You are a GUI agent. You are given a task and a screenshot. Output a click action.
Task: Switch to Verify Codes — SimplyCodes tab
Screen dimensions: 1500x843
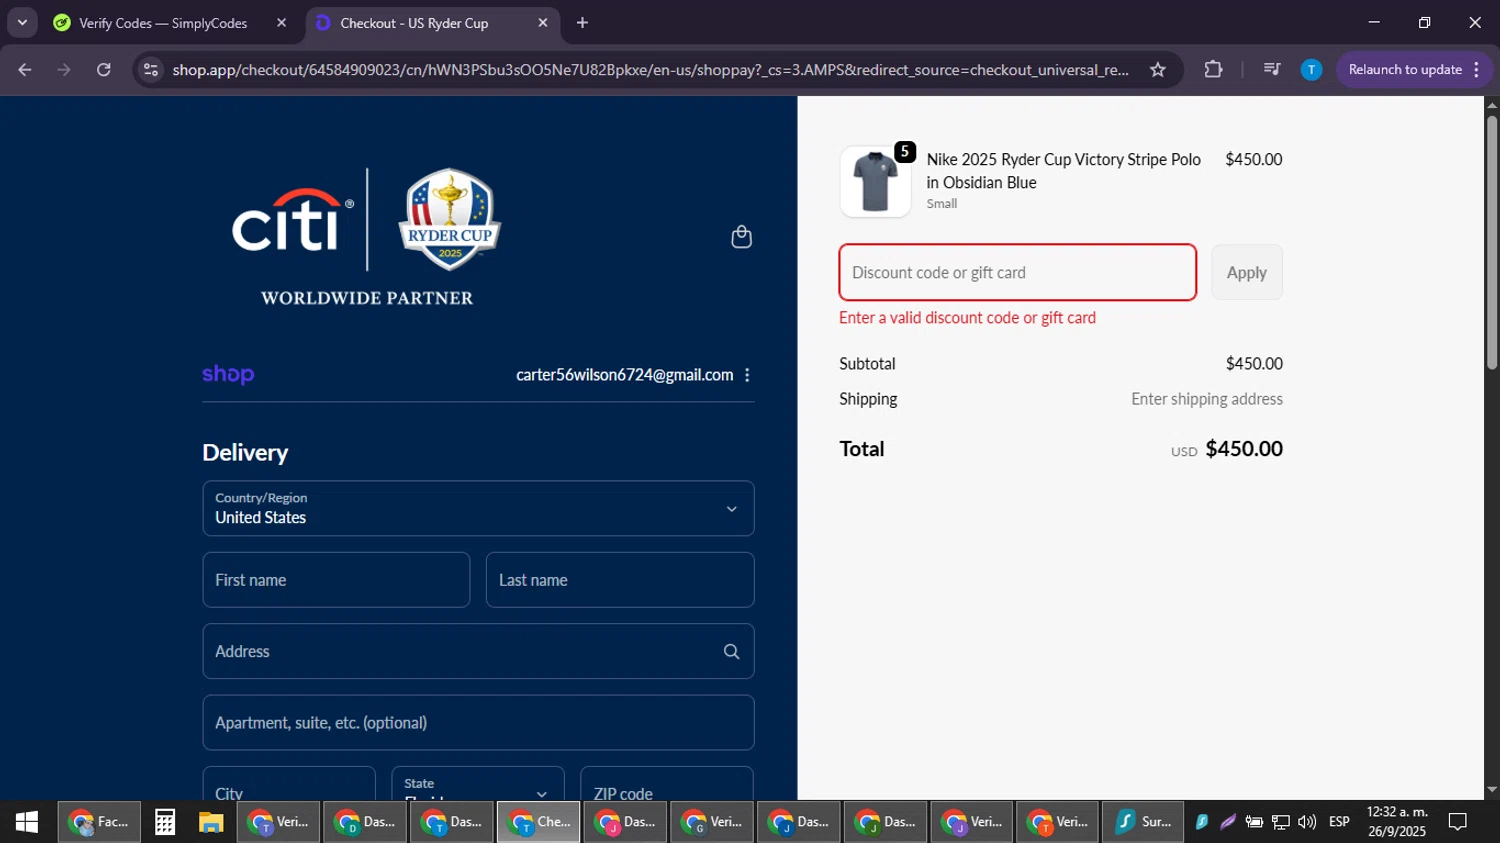[164, 23]
